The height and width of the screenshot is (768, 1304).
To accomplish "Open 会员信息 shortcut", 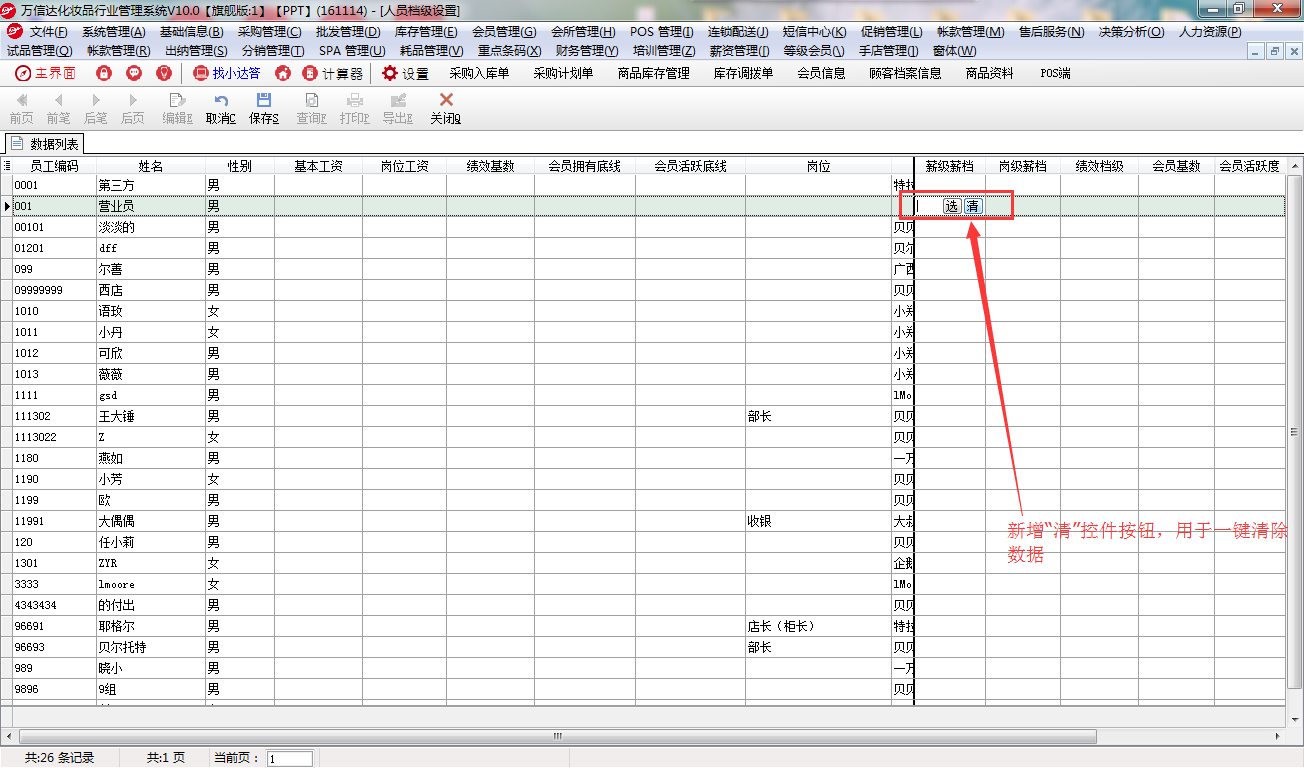I will click(x=821, y=73).
